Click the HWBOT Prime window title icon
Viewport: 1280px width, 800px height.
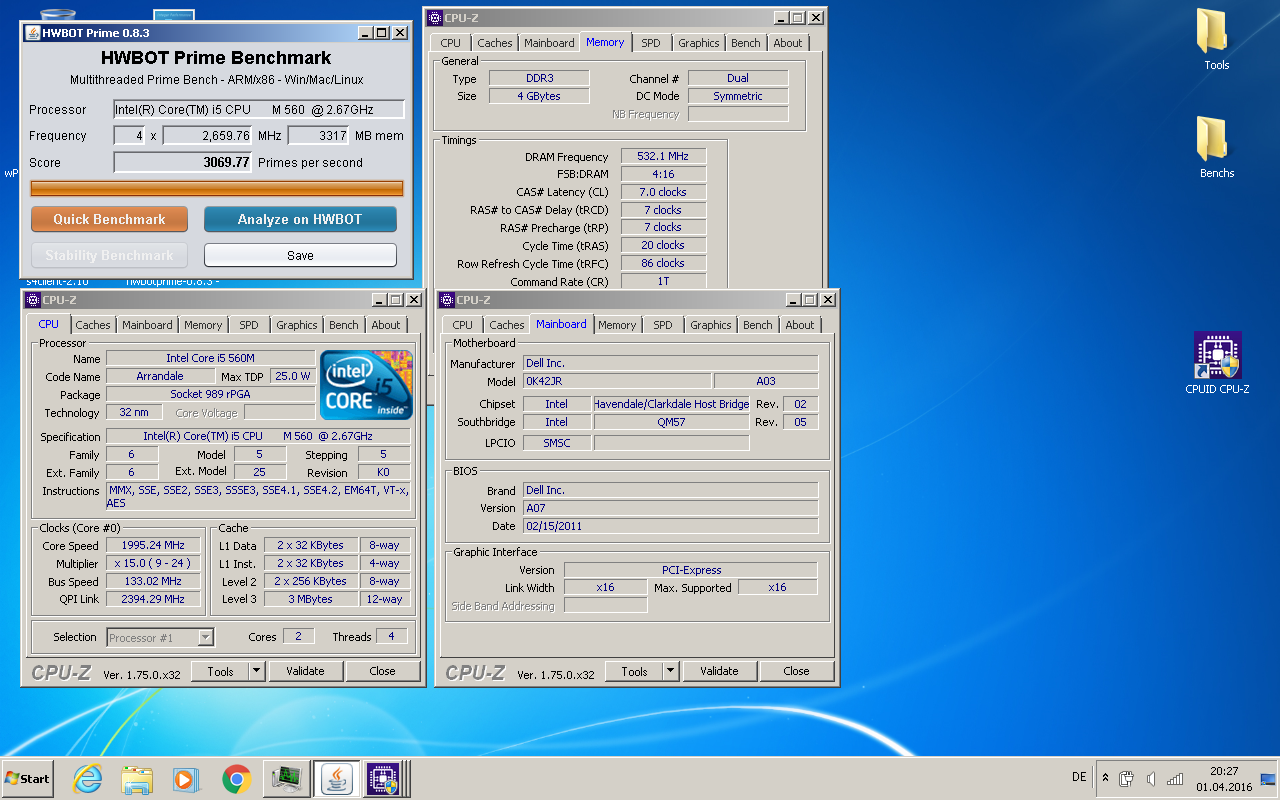[32, 32]
